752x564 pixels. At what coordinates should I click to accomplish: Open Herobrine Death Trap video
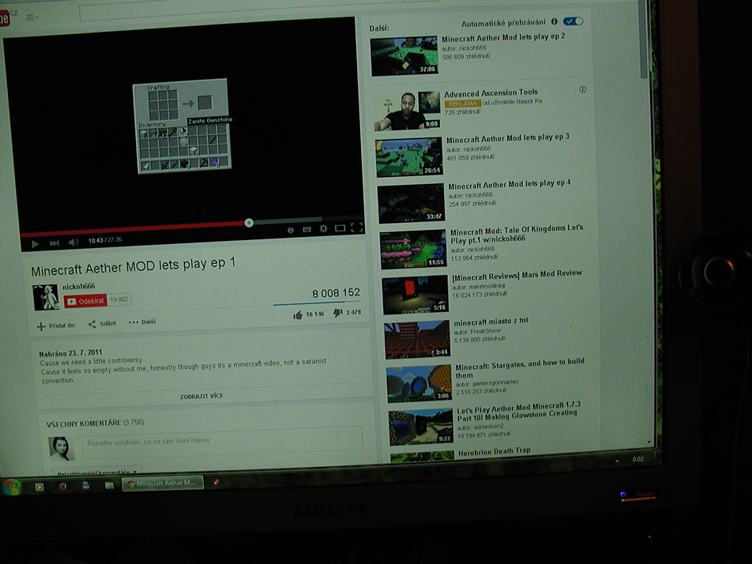(494, 451)
